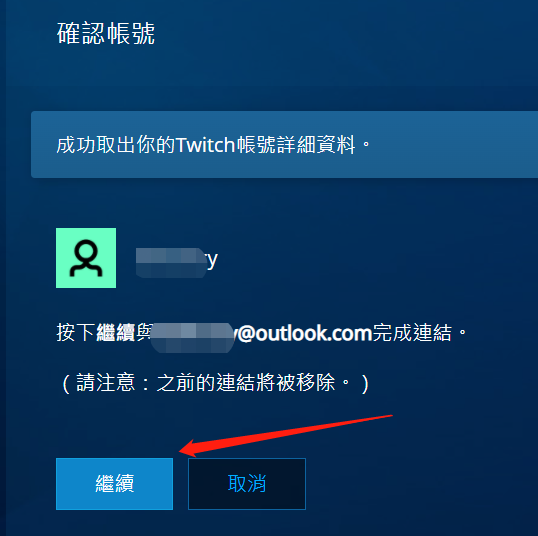Click the 完成連結 text after the email

pyautogui.click(x=413, y=333)
